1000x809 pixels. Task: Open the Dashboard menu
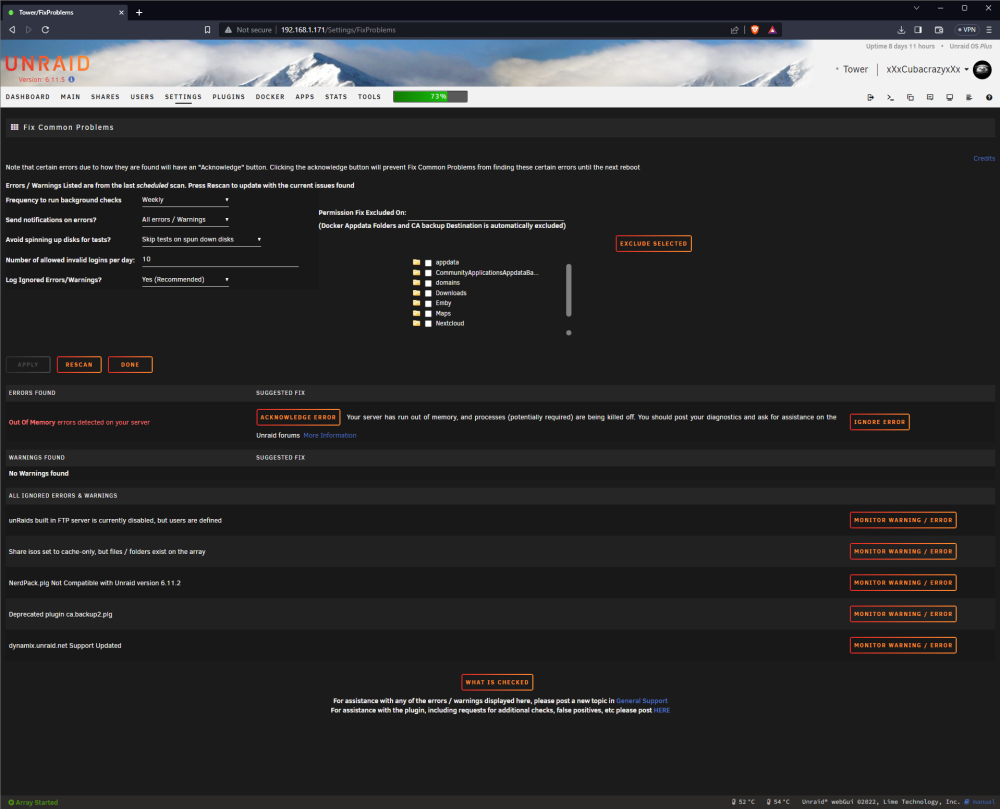pyautogui.click(x=27, y=97)
